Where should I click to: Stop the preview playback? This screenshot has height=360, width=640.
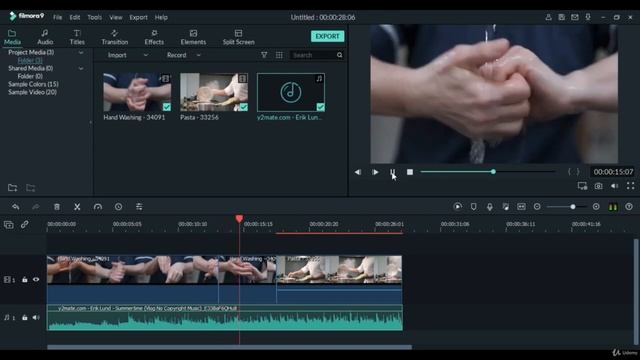(410, 172)
